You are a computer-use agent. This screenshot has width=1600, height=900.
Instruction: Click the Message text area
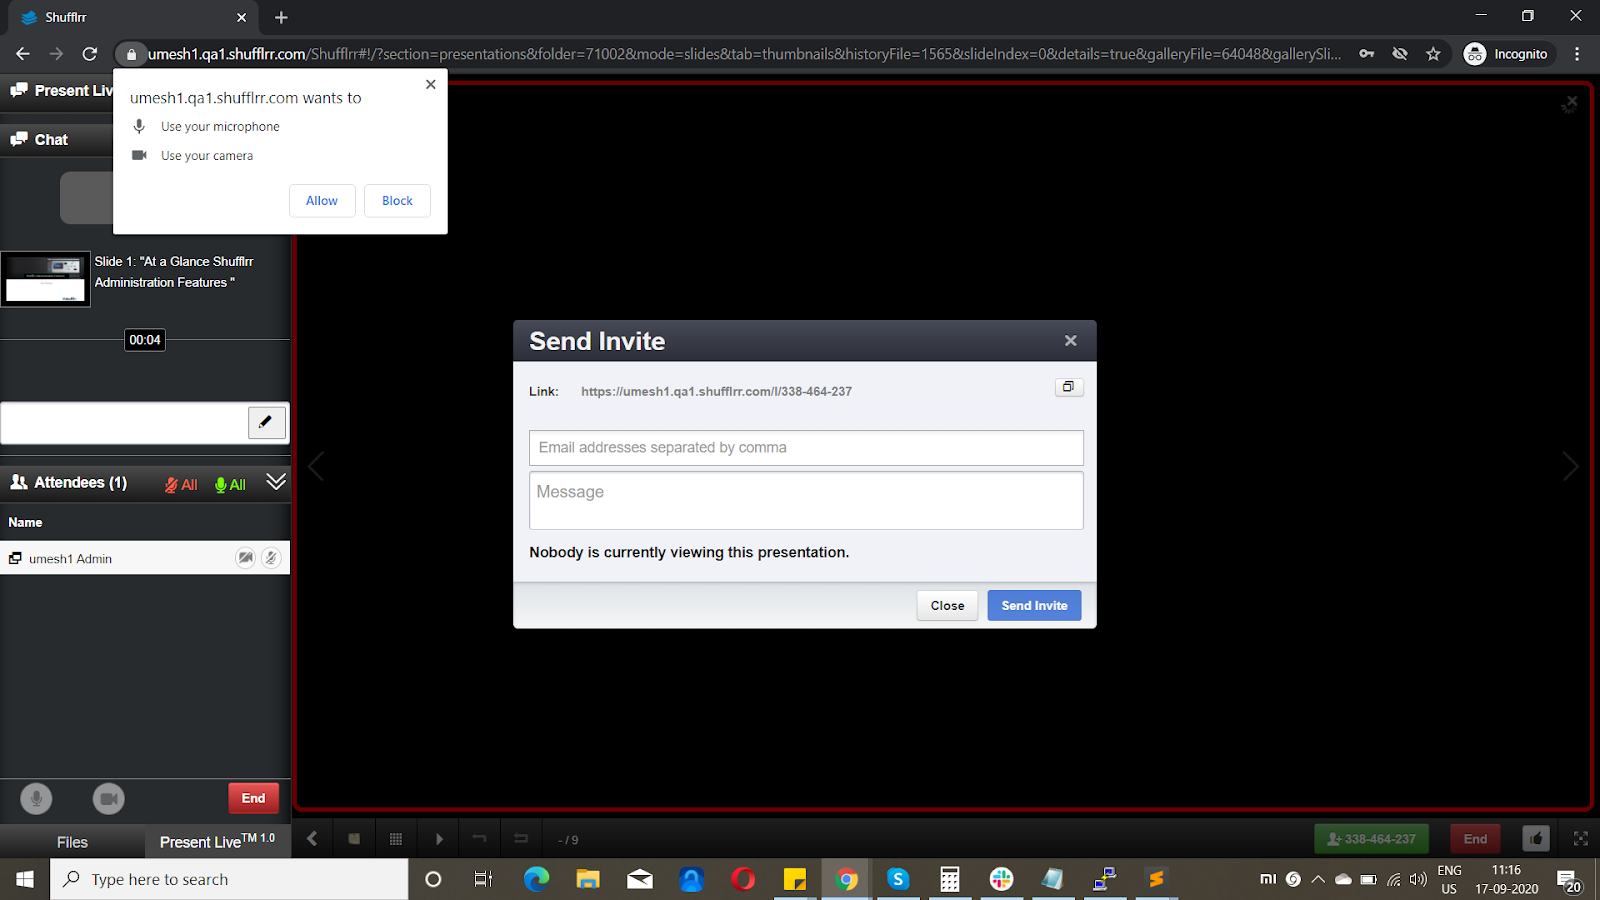click(806, 500)
